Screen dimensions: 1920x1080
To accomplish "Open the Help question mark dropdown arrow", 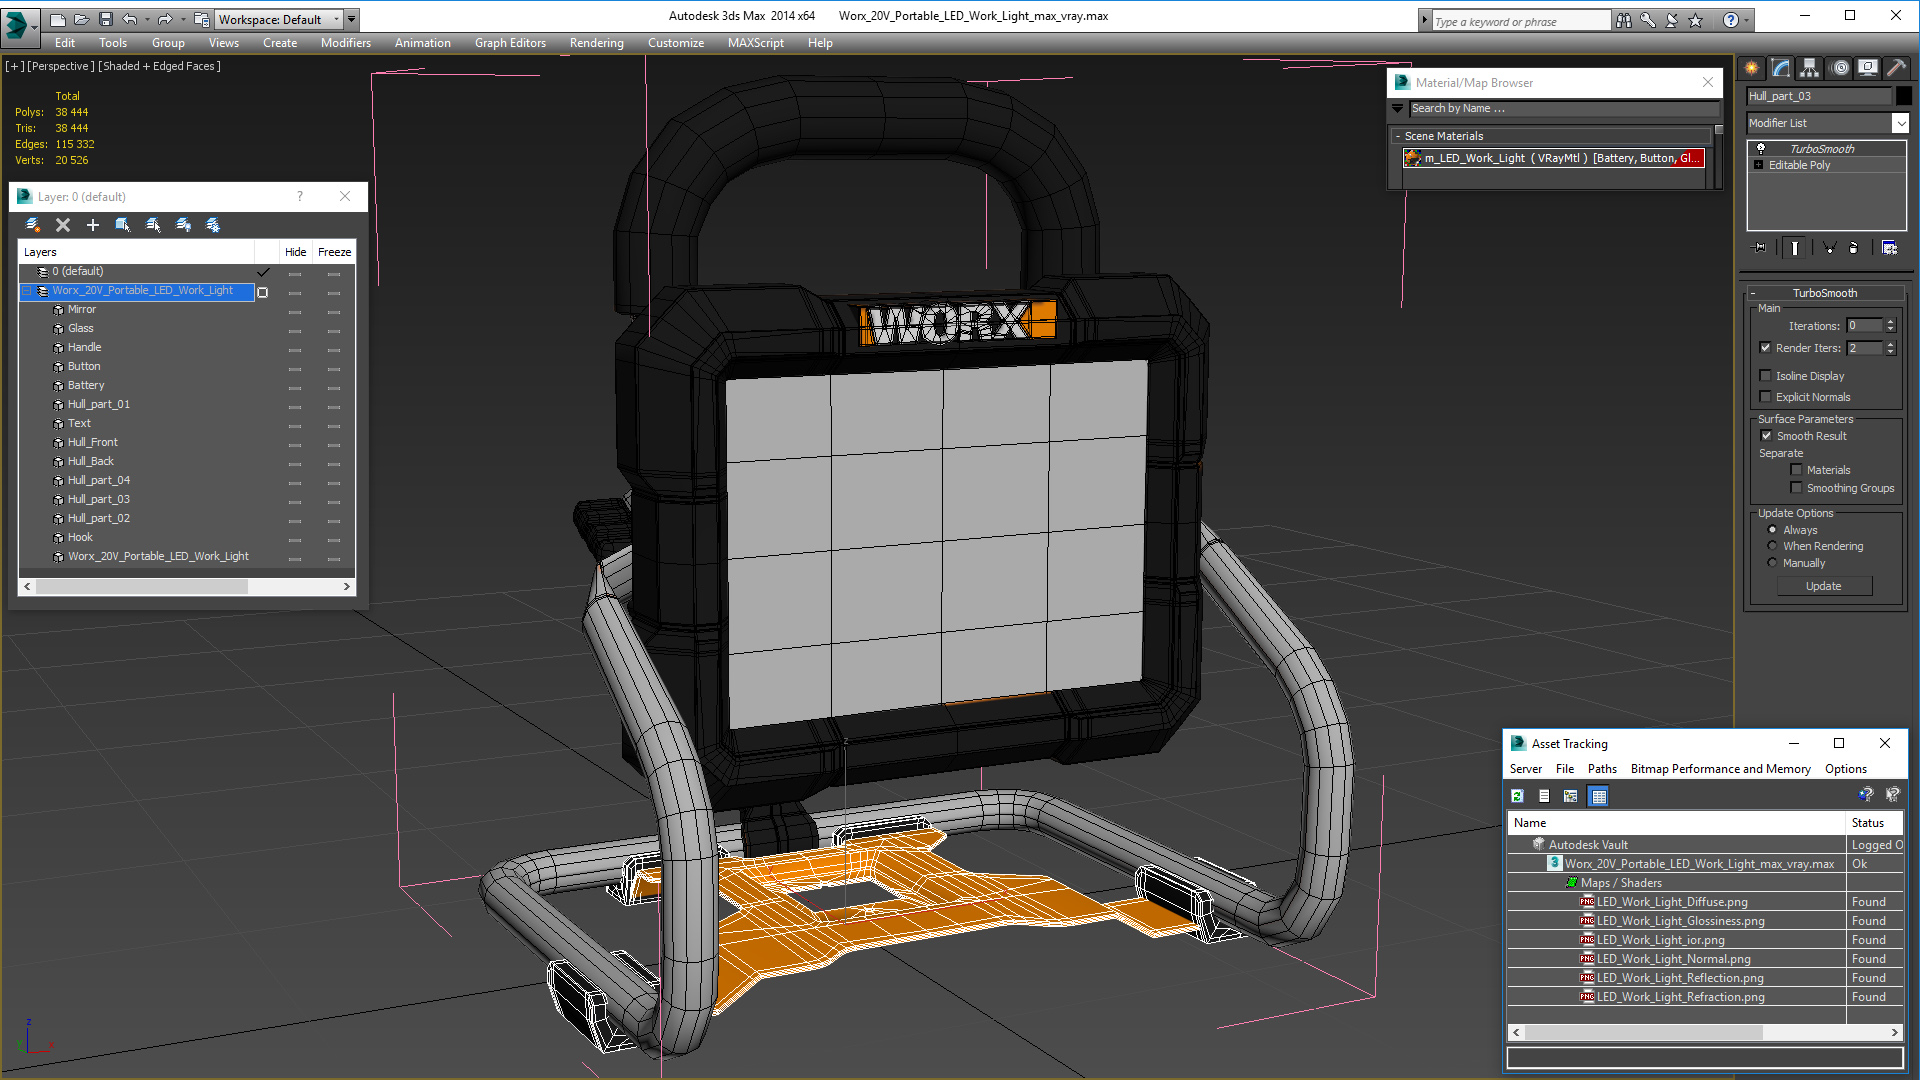I will click(x=1747, y=20).
